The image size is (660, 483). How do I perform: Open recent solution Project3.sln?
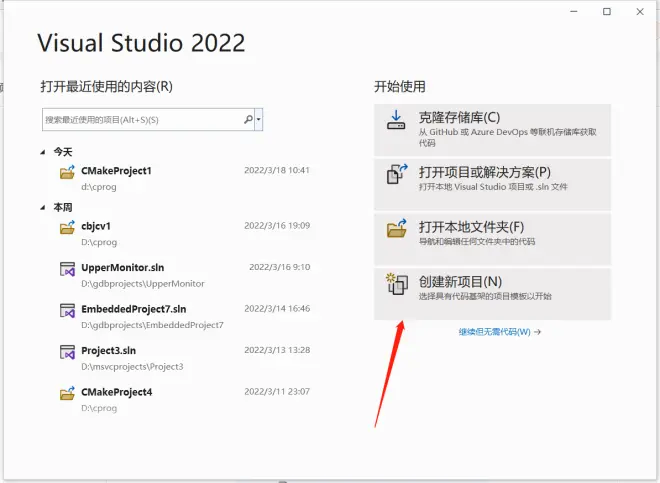tap(185, 358)
